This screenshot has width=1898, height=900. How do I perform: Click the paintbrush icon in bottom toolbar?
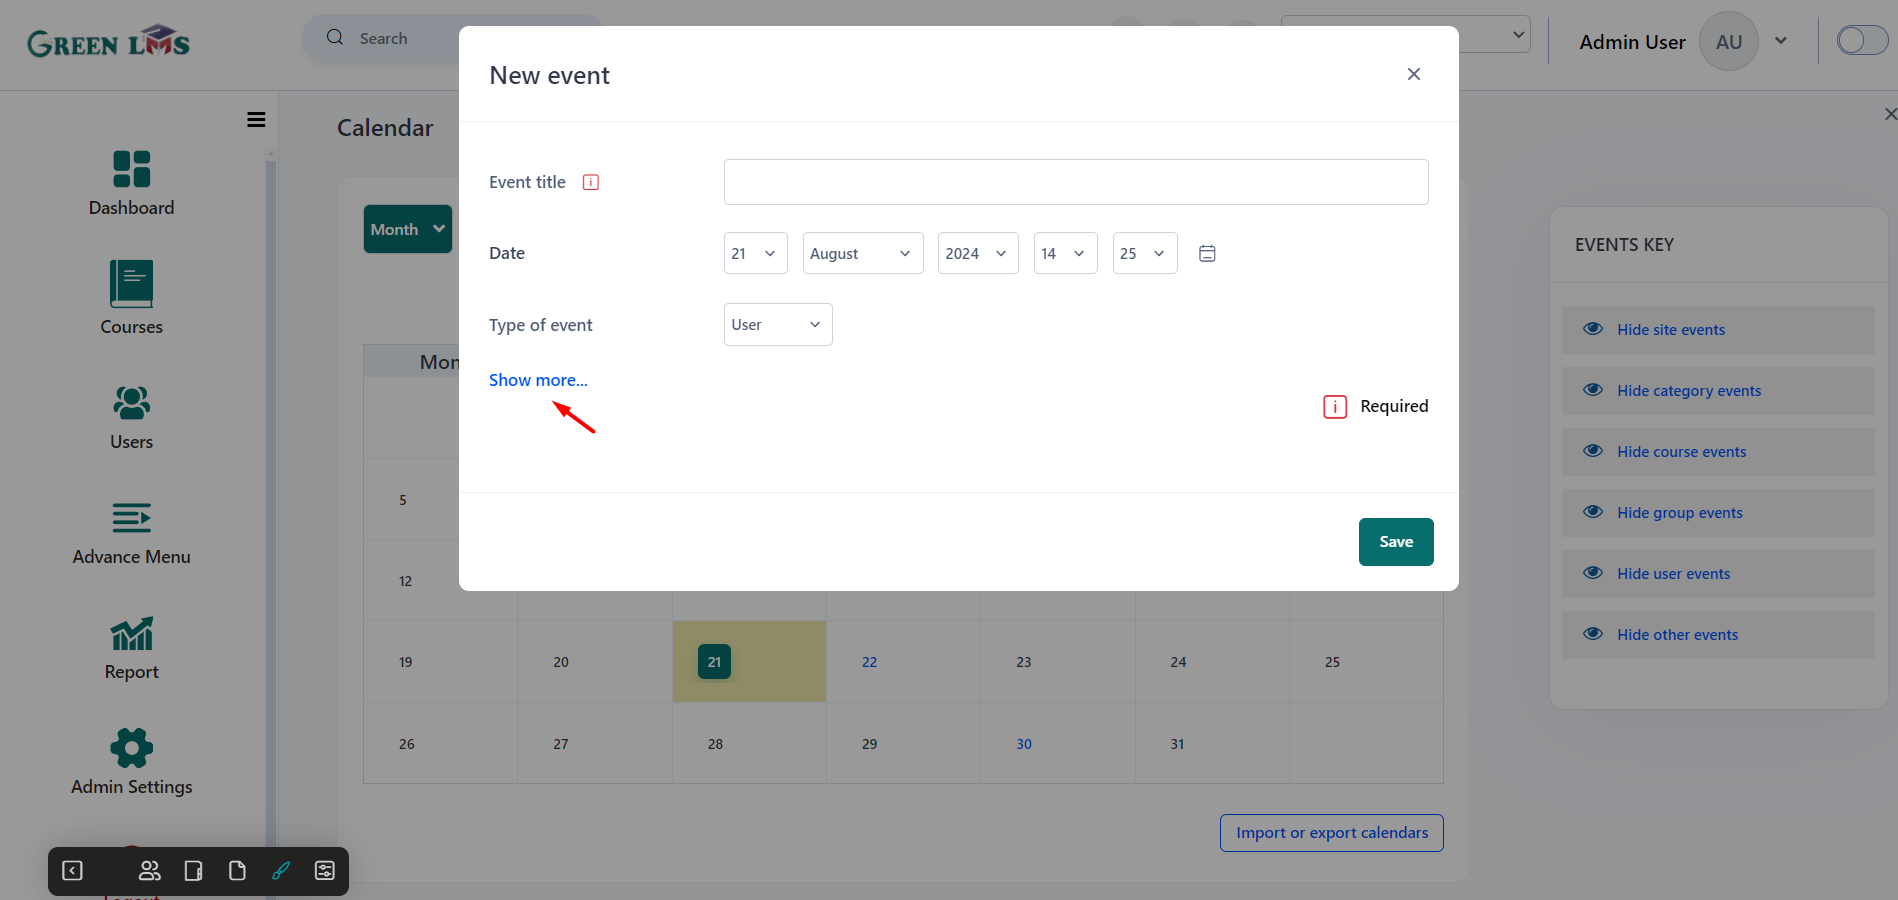click(x=281, y=871)
